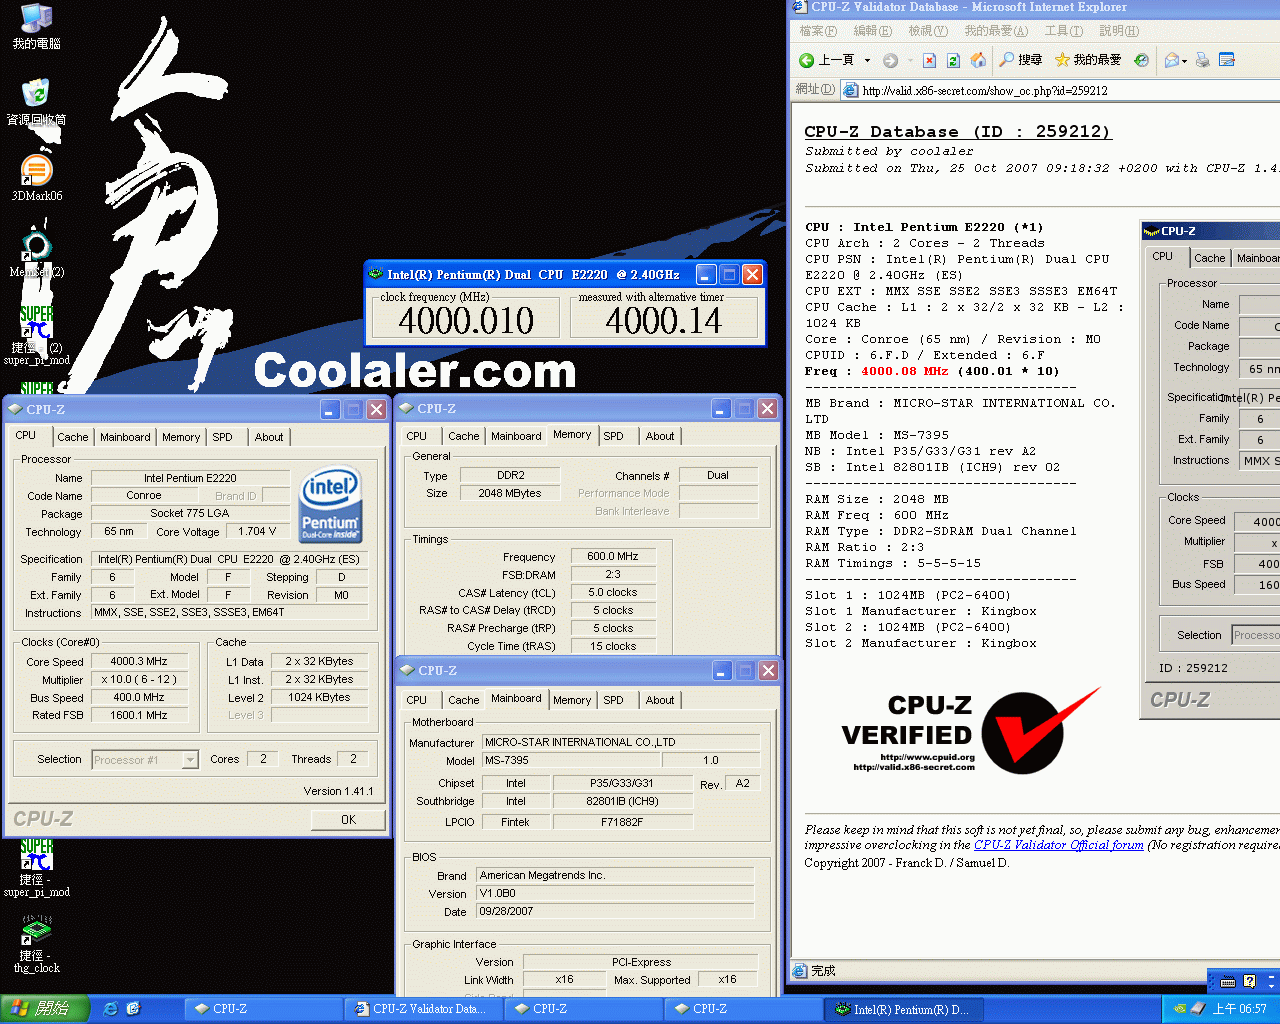Click the 4000.010 clock frequency value
The image size is (1280, 1024).
tap(466, 320)
